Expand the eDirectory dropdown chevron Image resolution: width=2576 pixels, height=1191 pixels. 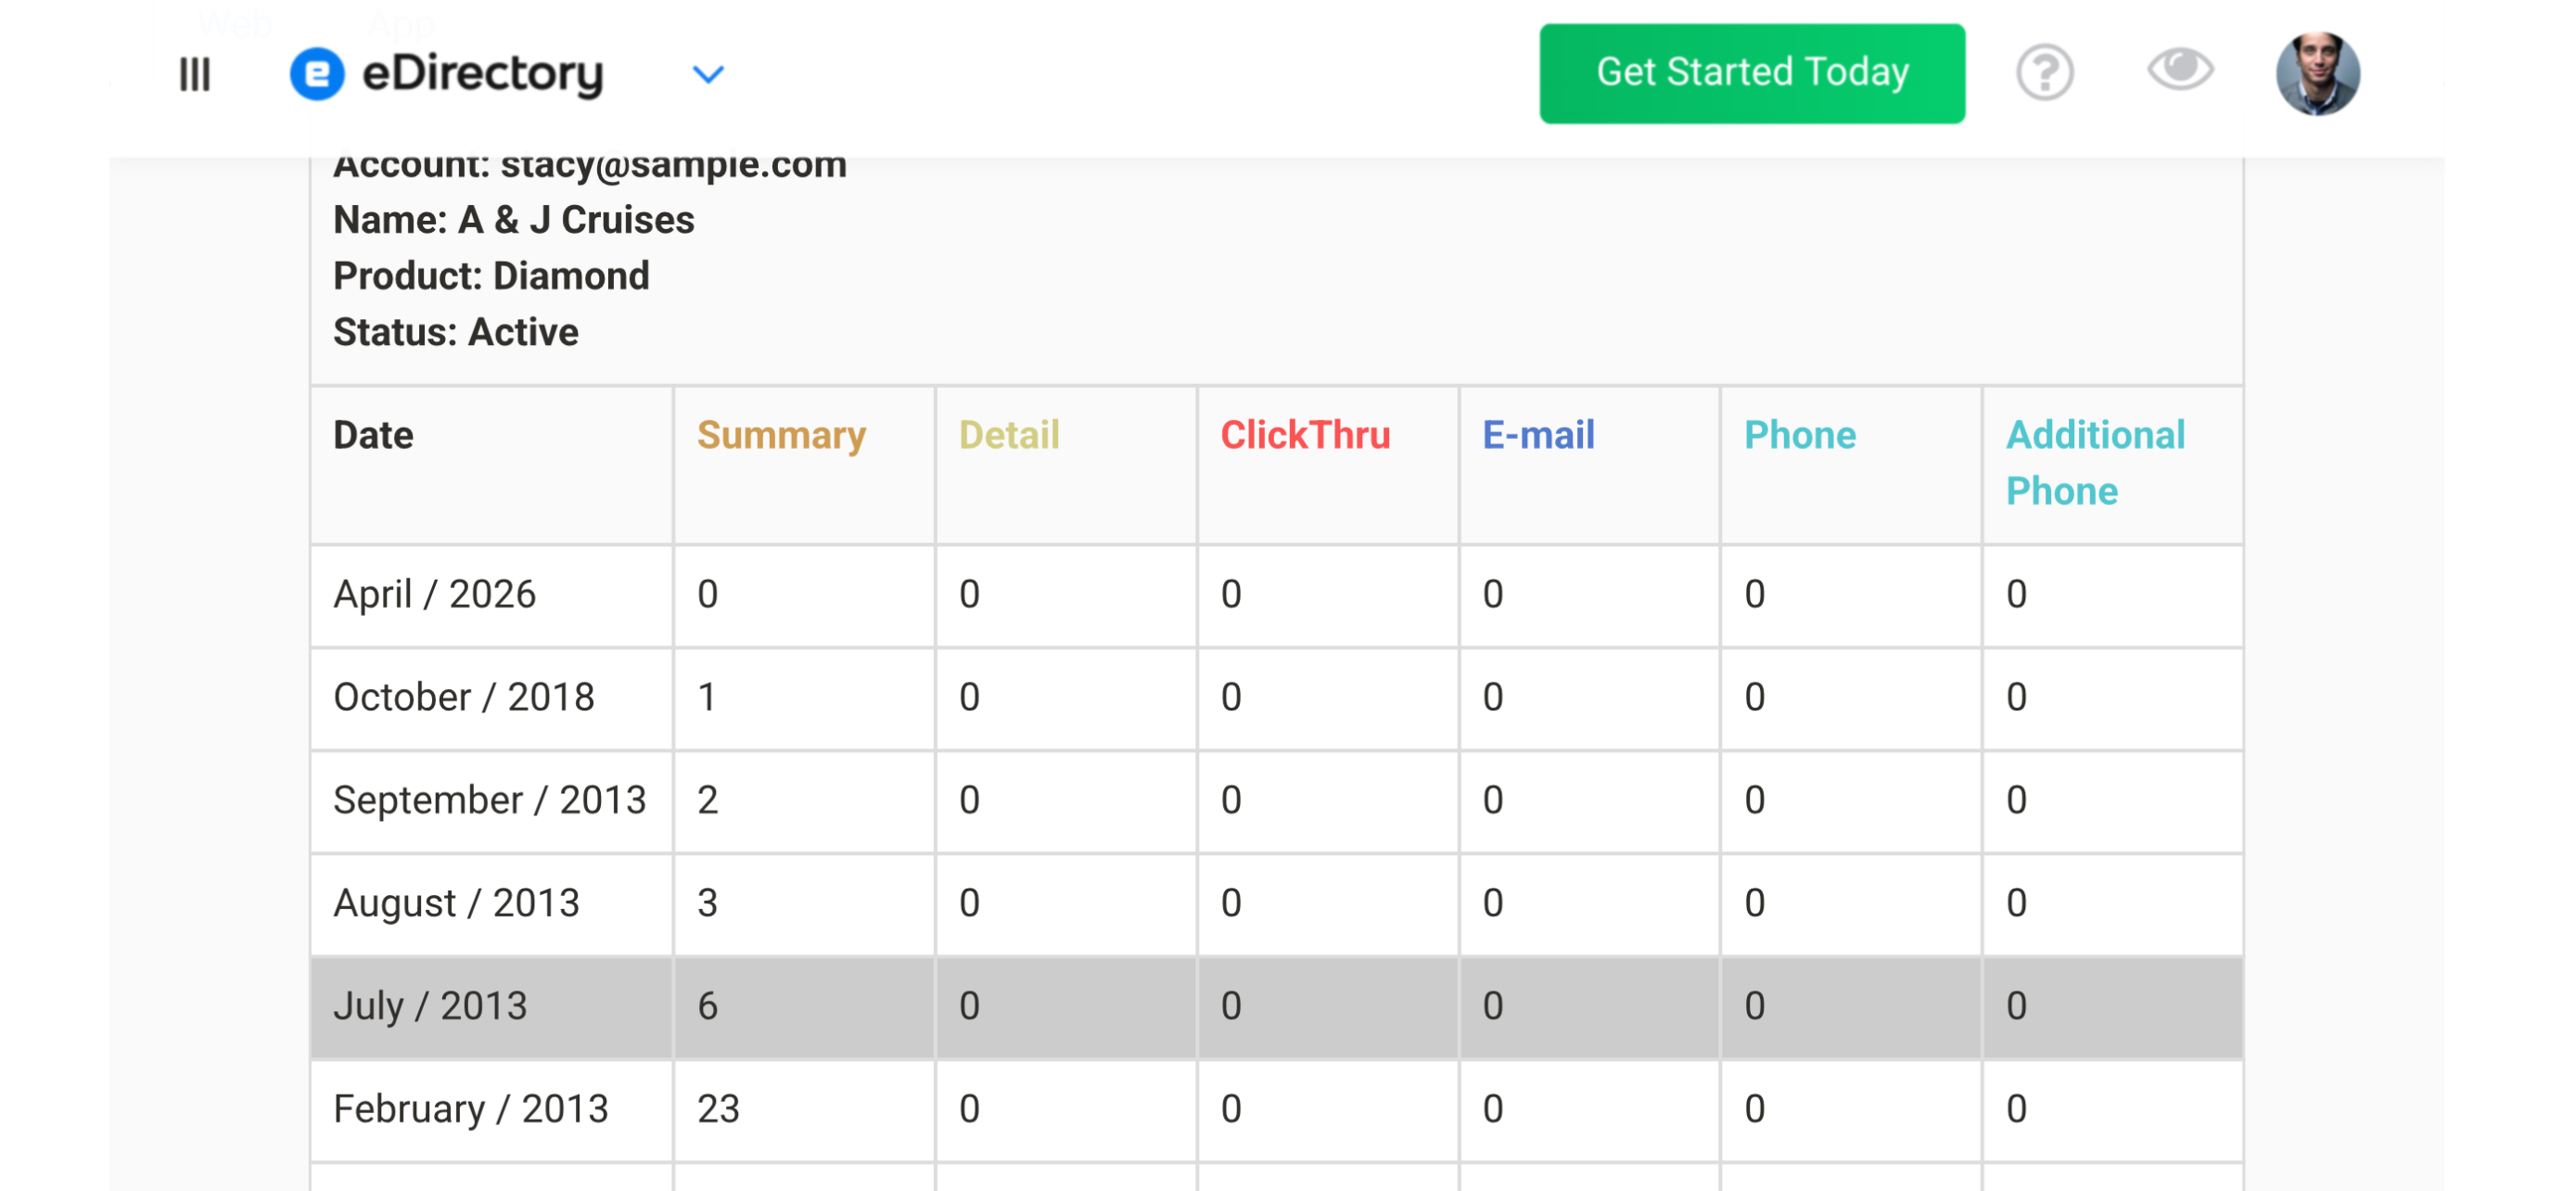[708, 74]
